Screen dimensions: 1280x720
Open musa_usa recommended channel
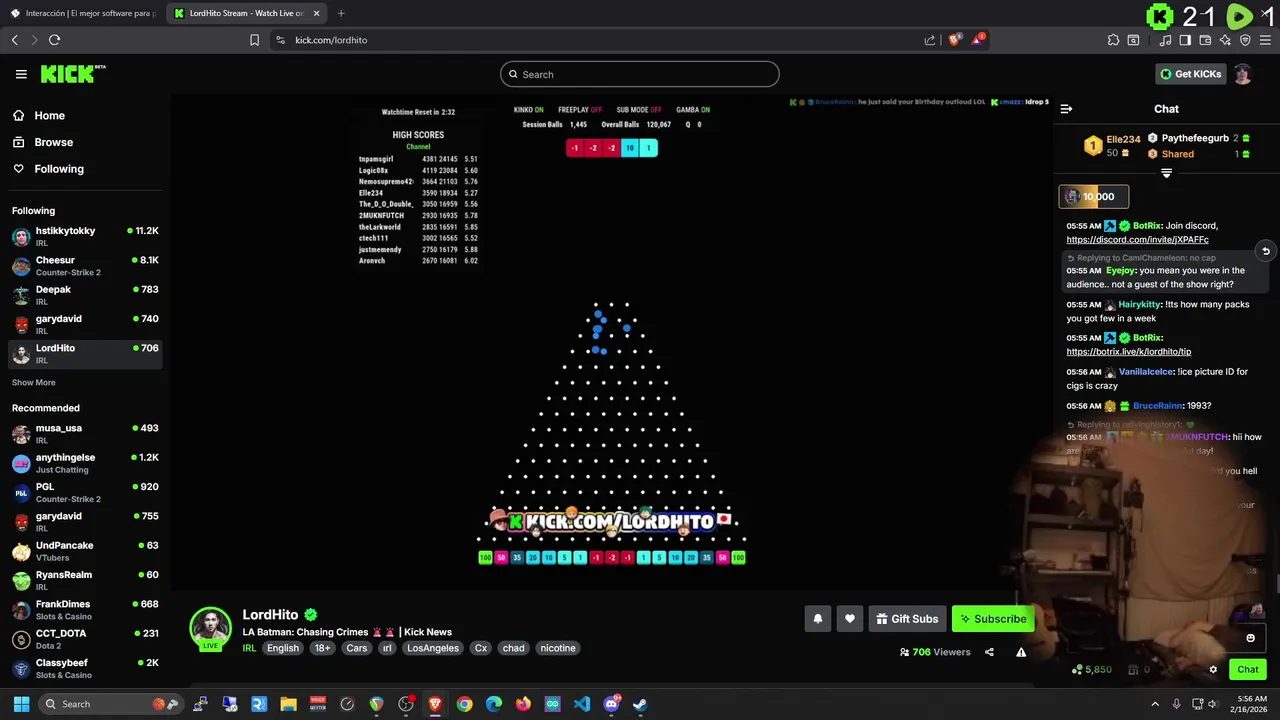pyautogui.click(x=85, y=433)
